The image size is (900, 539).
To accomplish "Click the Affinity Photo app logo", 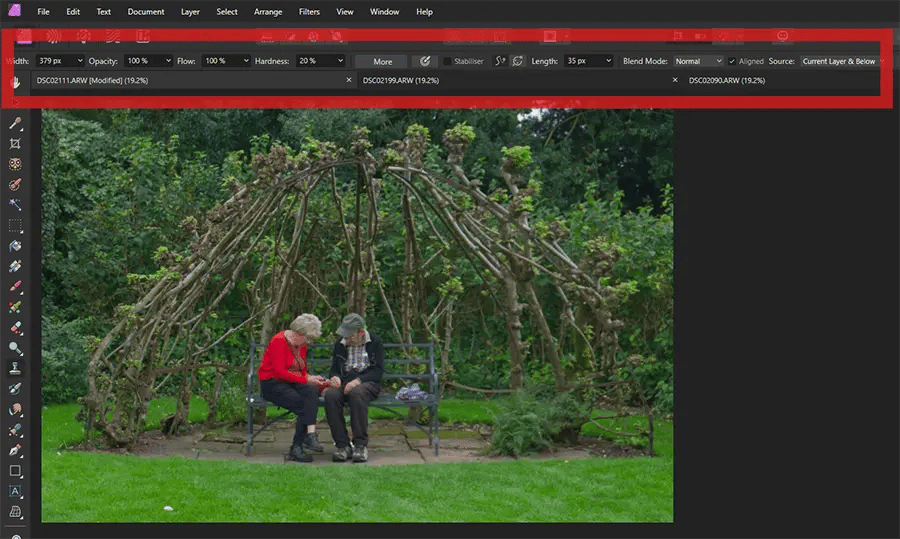I will (x=14, y=10).
